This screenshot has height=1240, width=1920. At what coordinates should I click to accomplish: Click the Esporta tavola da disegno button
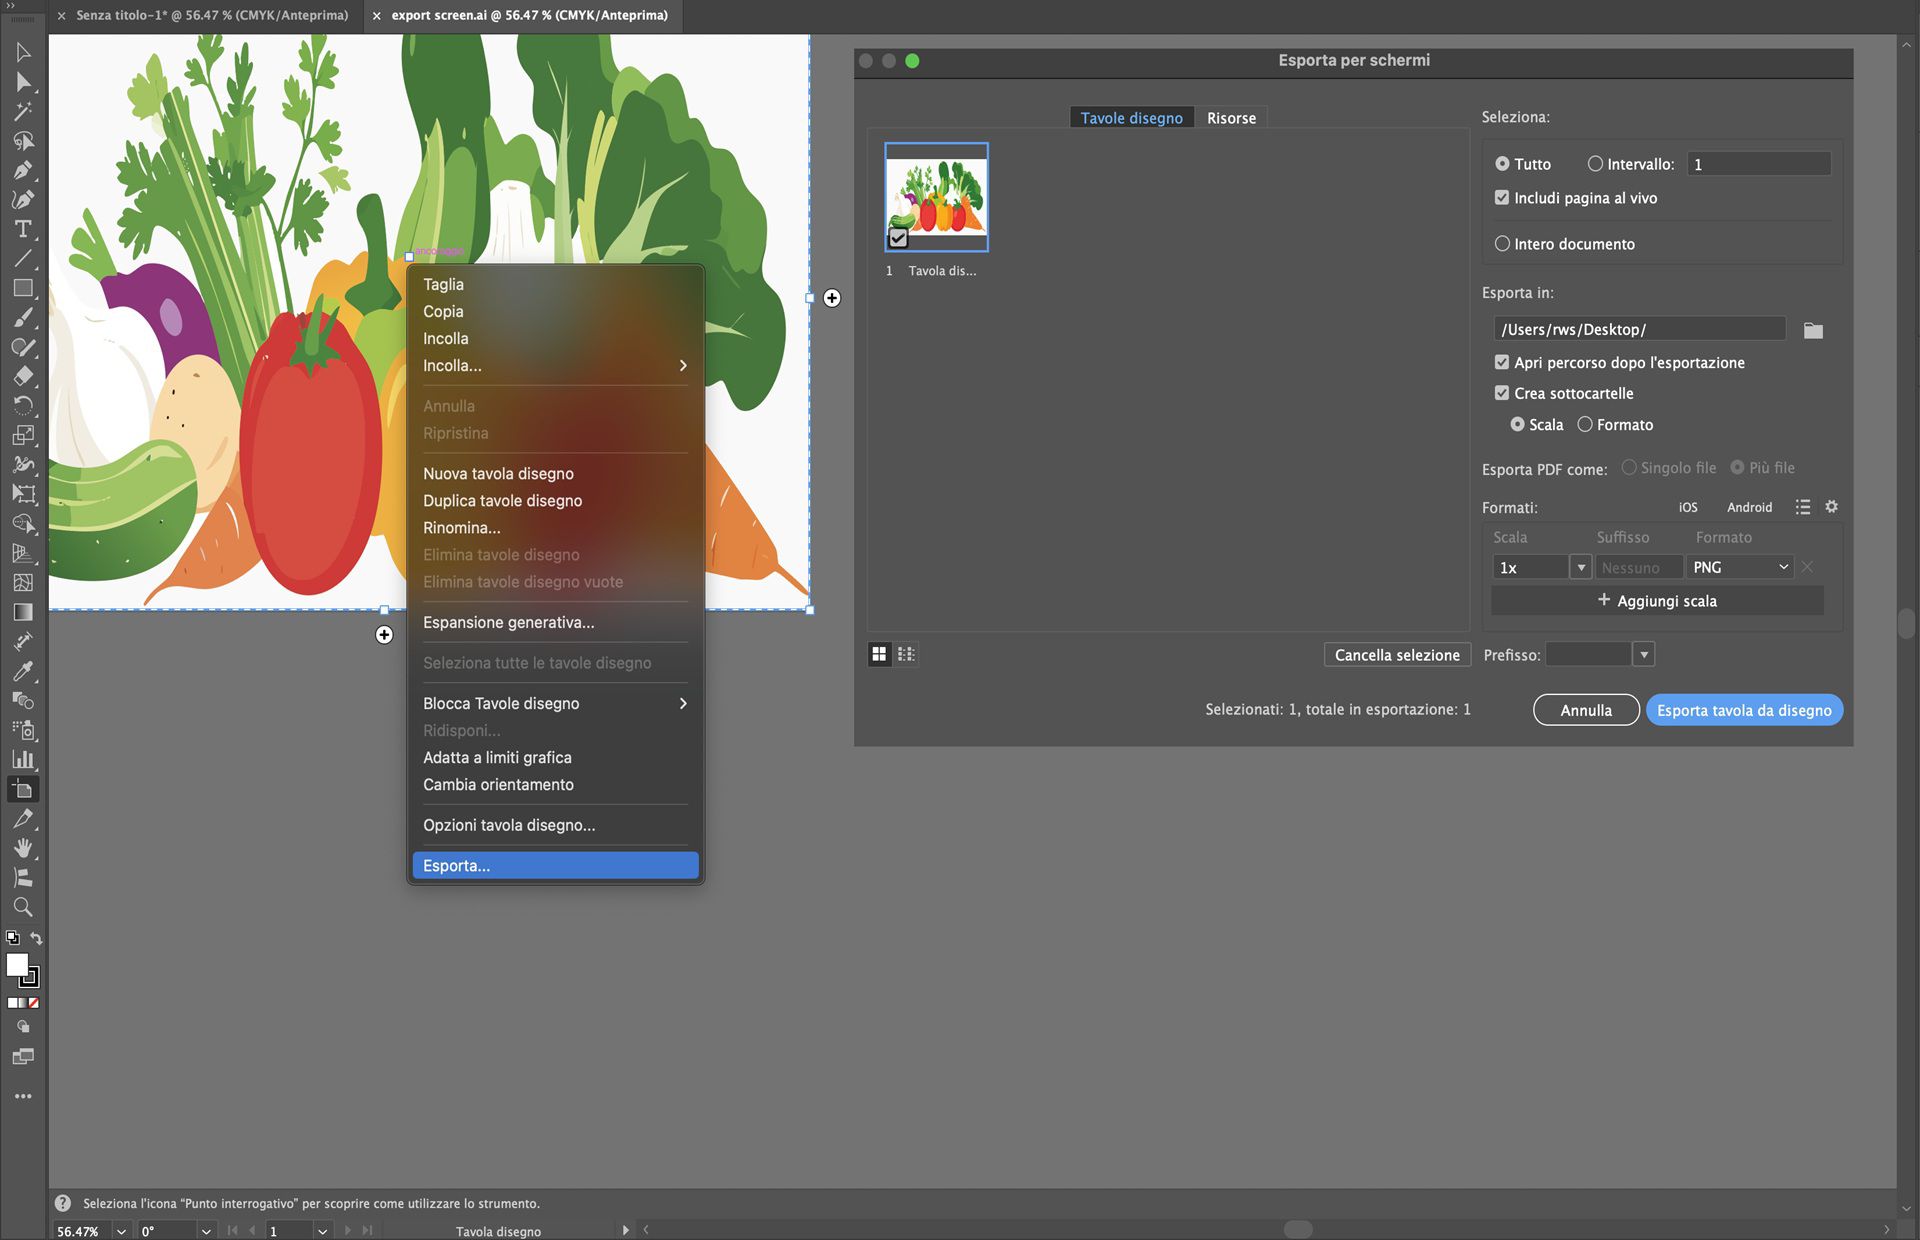(1744, 710)
